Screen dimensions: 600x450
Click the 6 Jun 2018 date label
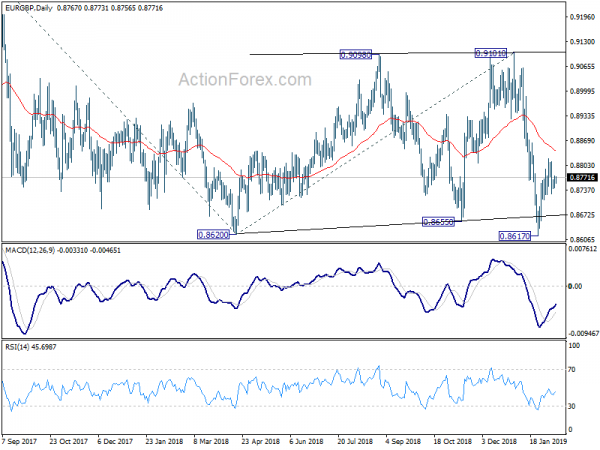(x=307, y=441)
